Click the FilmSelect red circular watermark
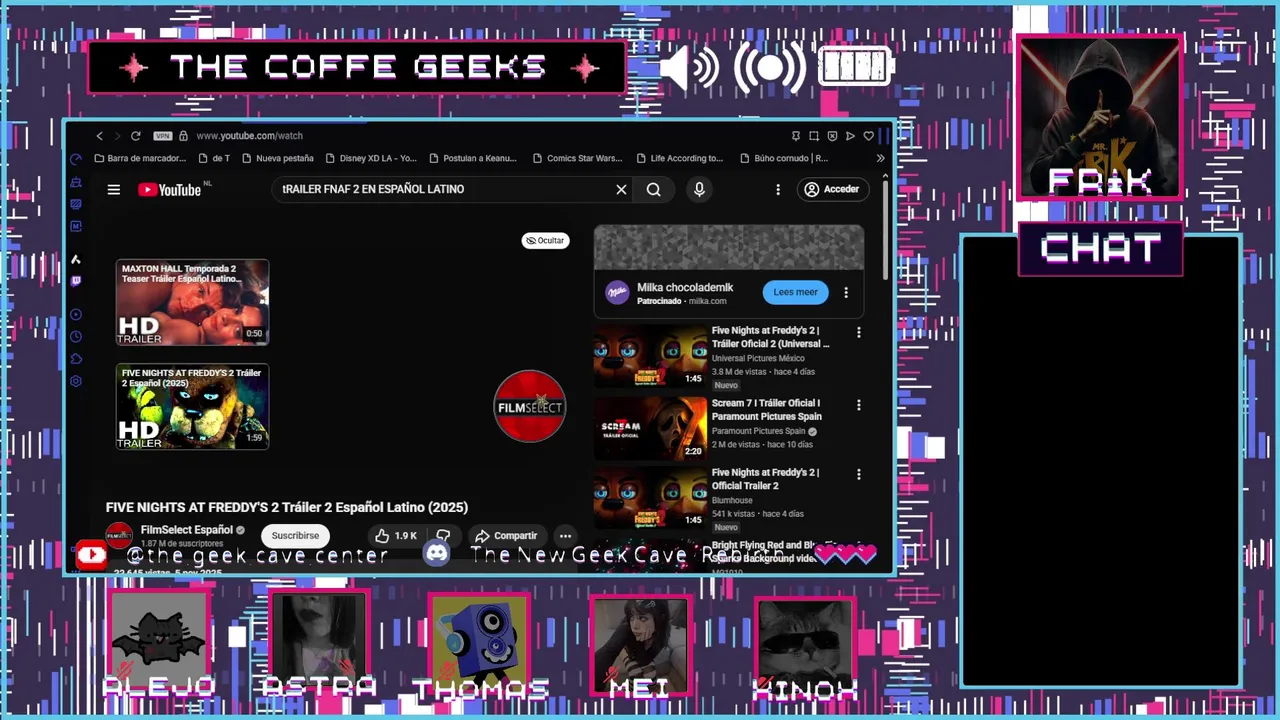Image resolution: width=1280 pixels, height=720 pixels. click(530, 406)
